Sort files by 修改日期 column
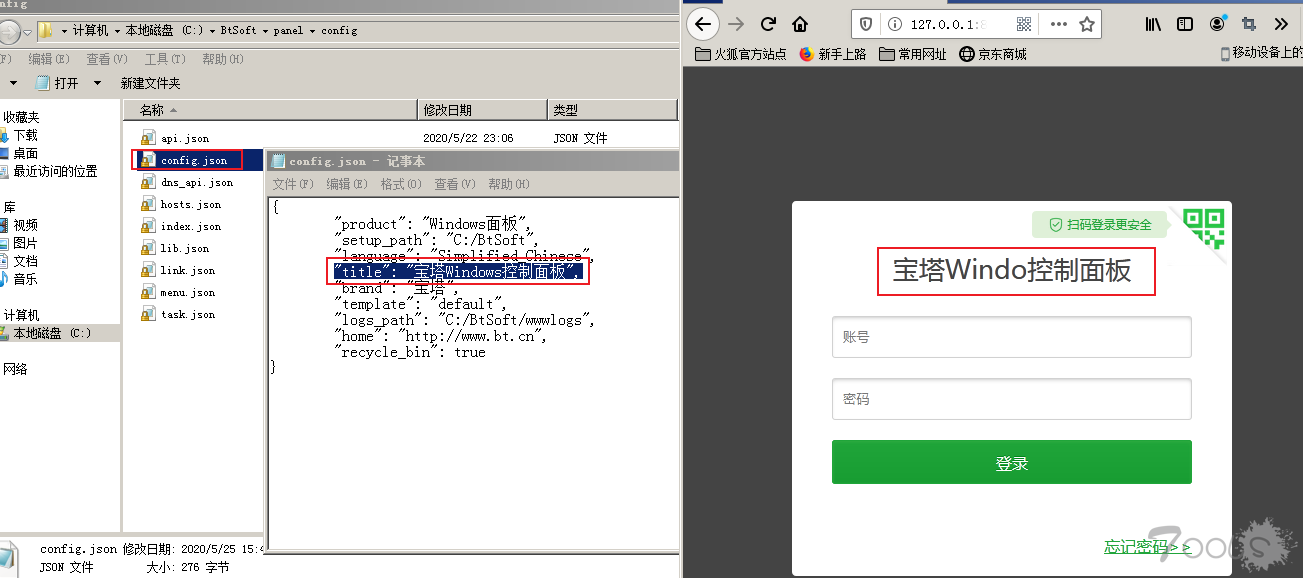 tap(482, 110)
